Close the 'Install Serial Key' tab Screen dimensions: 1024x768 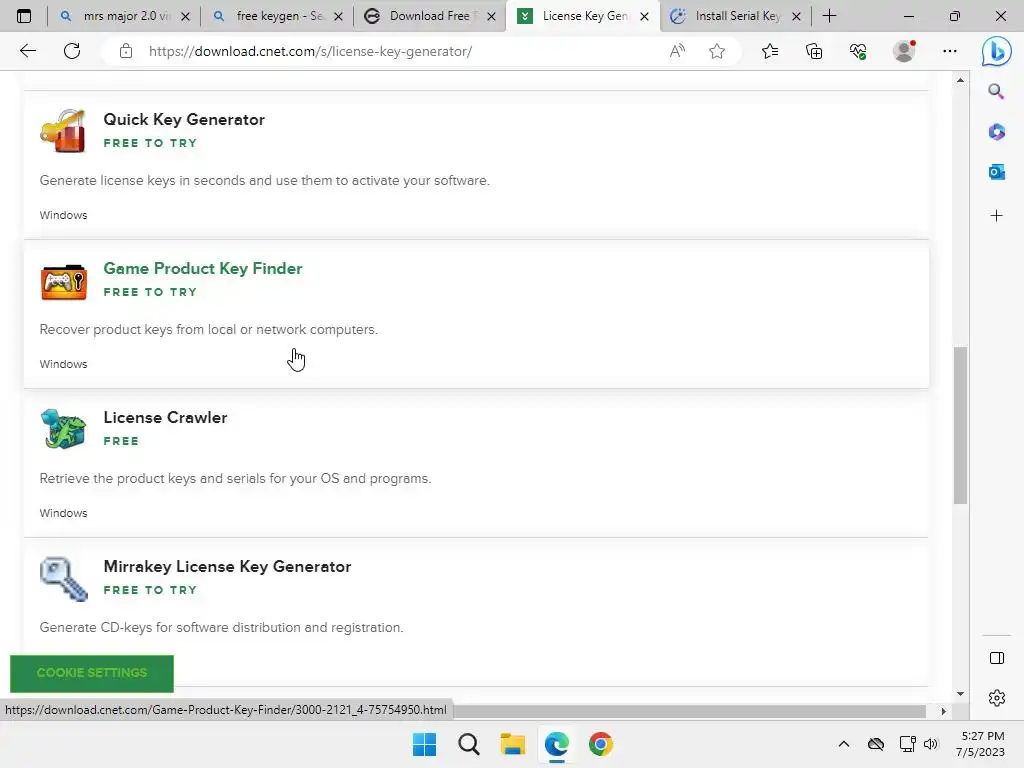pos(796,17)
